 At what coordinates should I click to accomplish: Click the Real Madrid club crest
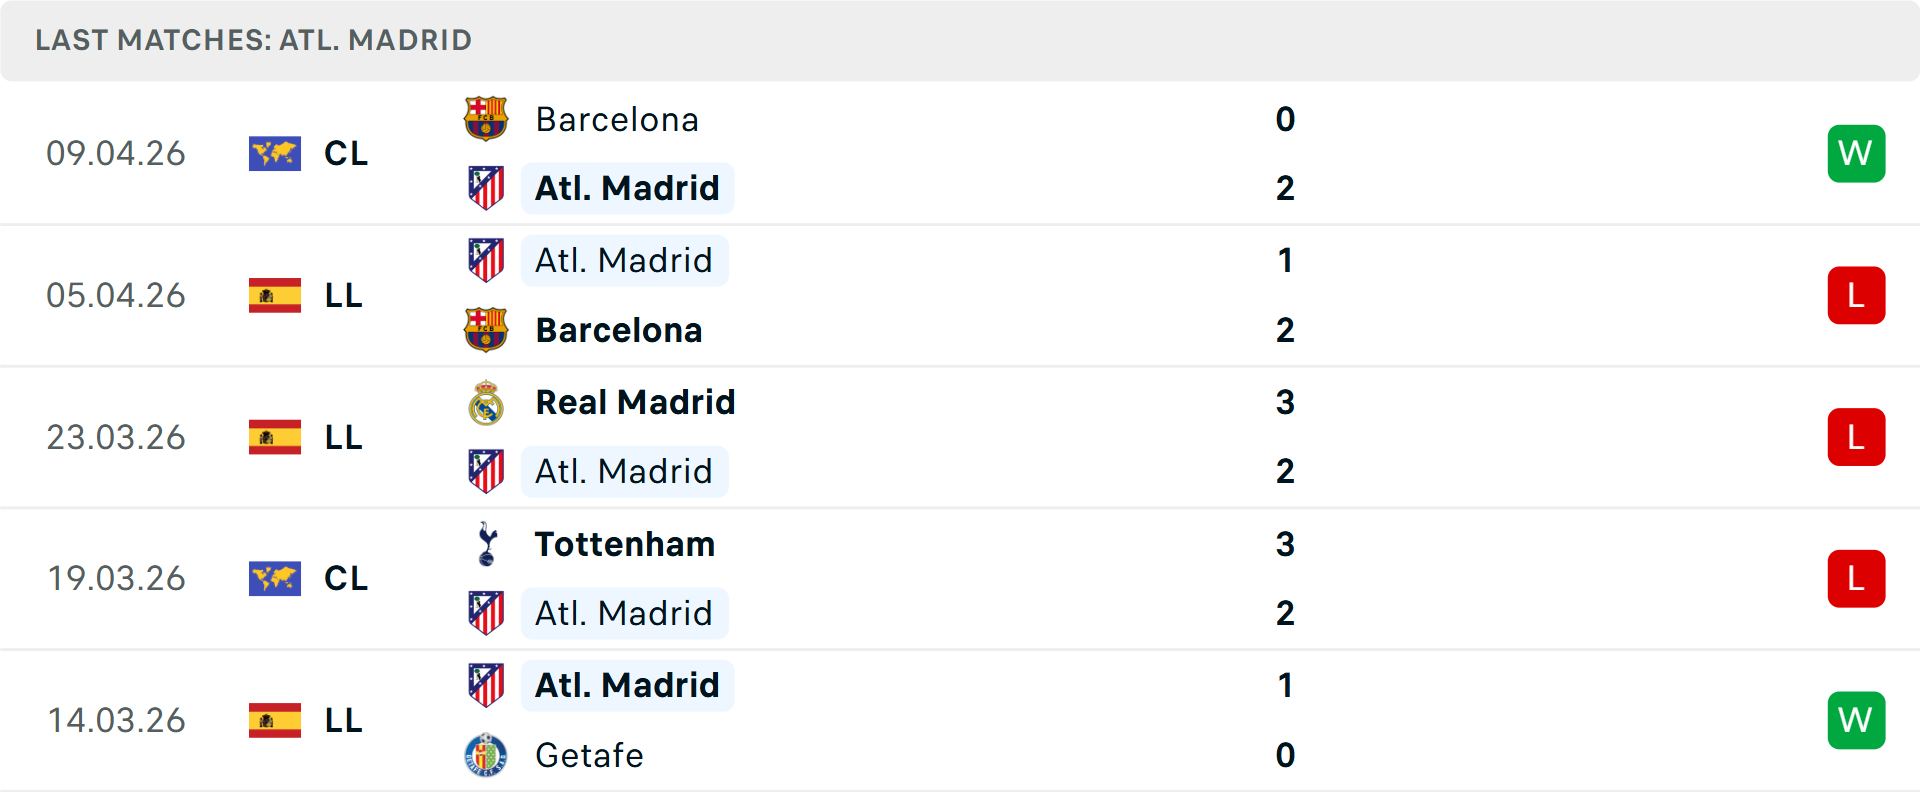tap(487, 402)
